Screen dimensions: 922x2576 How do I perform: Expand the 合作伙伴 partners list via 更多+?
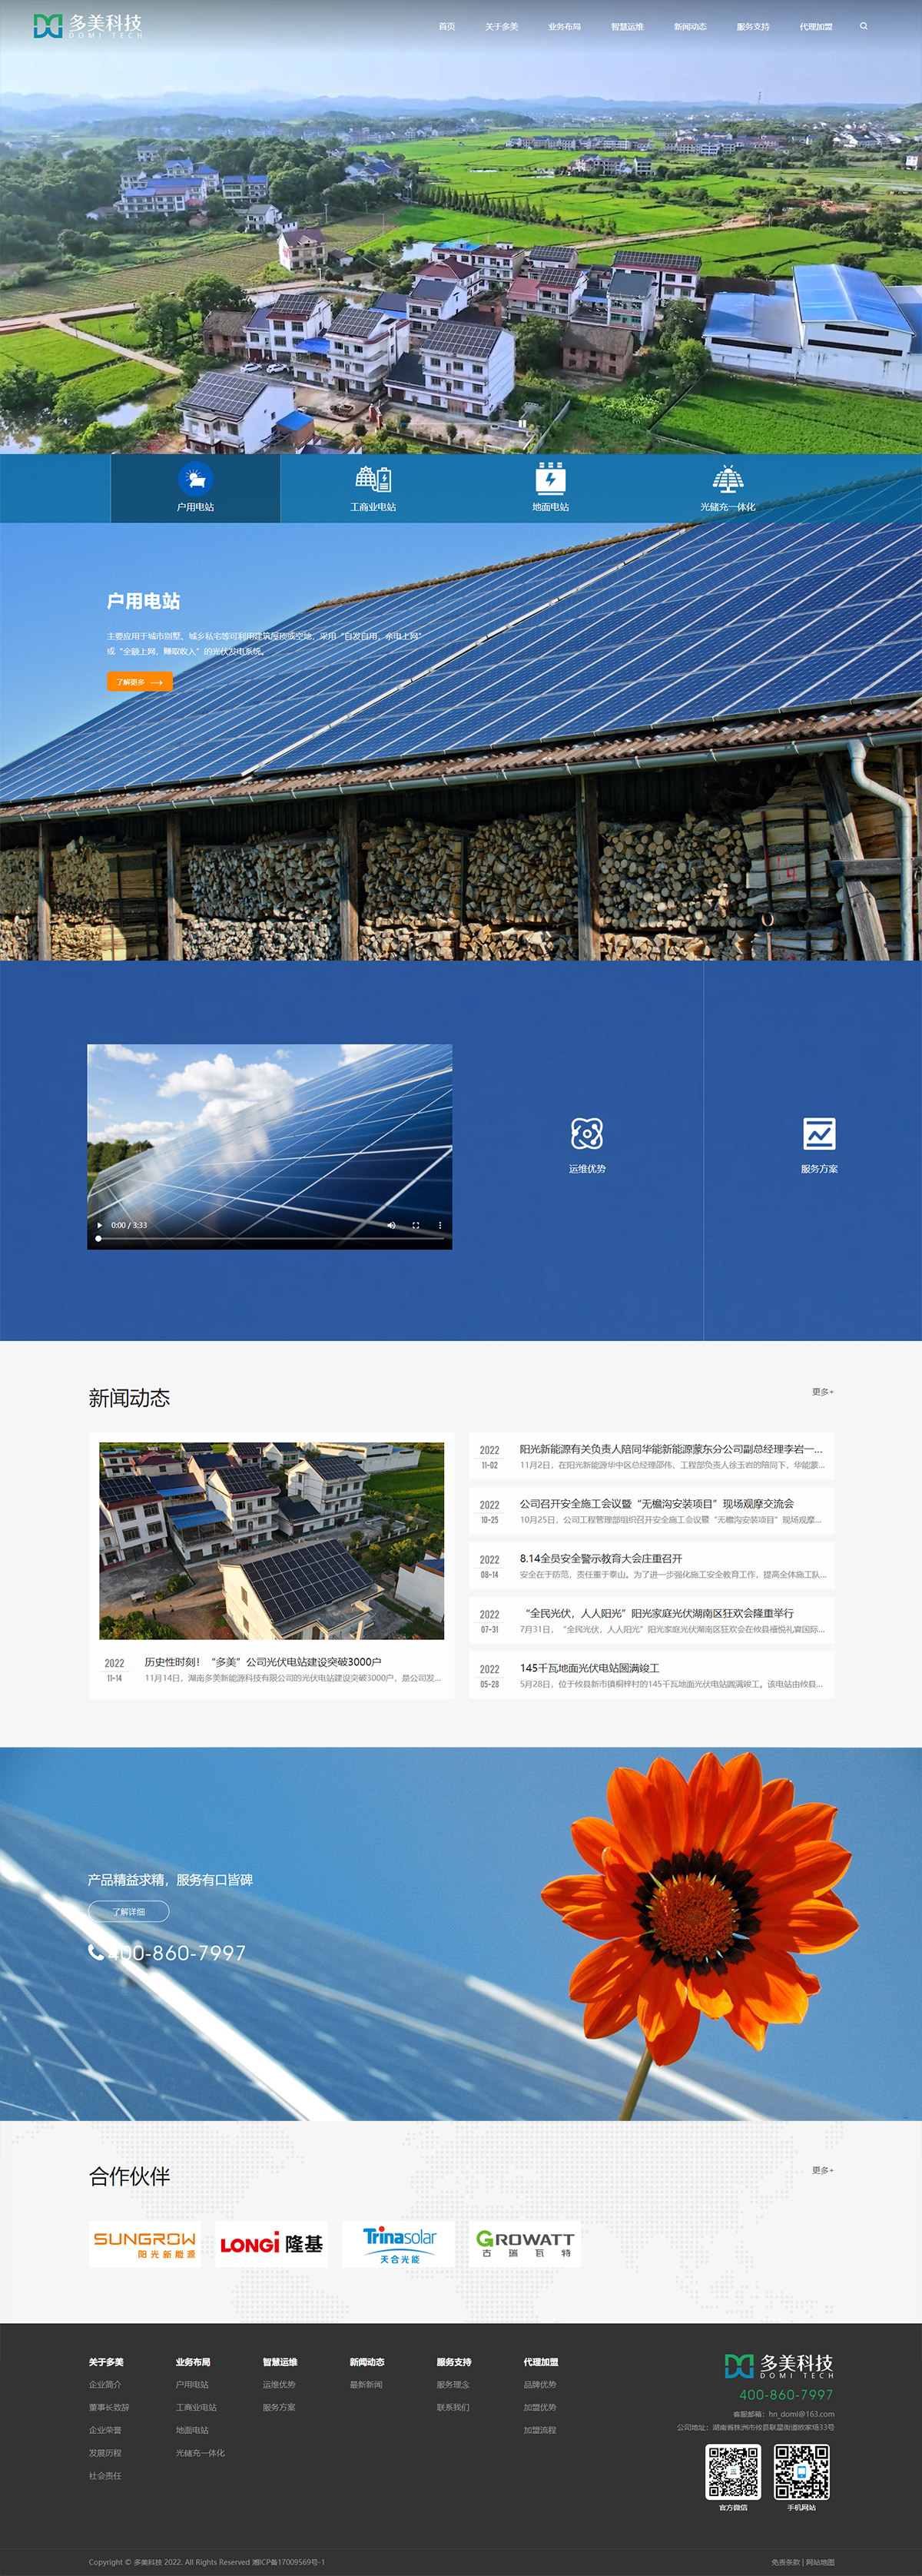[x=822, y=2170]
